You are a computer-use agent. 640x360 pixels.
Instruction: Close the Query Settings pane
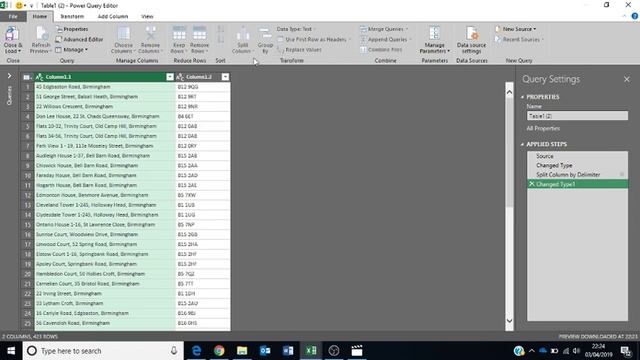pos(627,79)
